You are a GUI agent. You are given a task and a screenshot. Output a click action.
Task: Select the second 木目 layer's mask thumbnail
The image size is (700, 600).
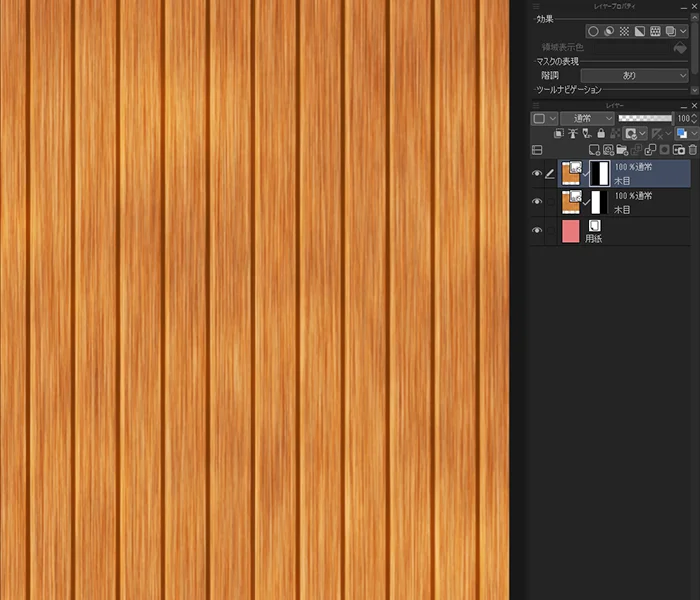point(600,202)
